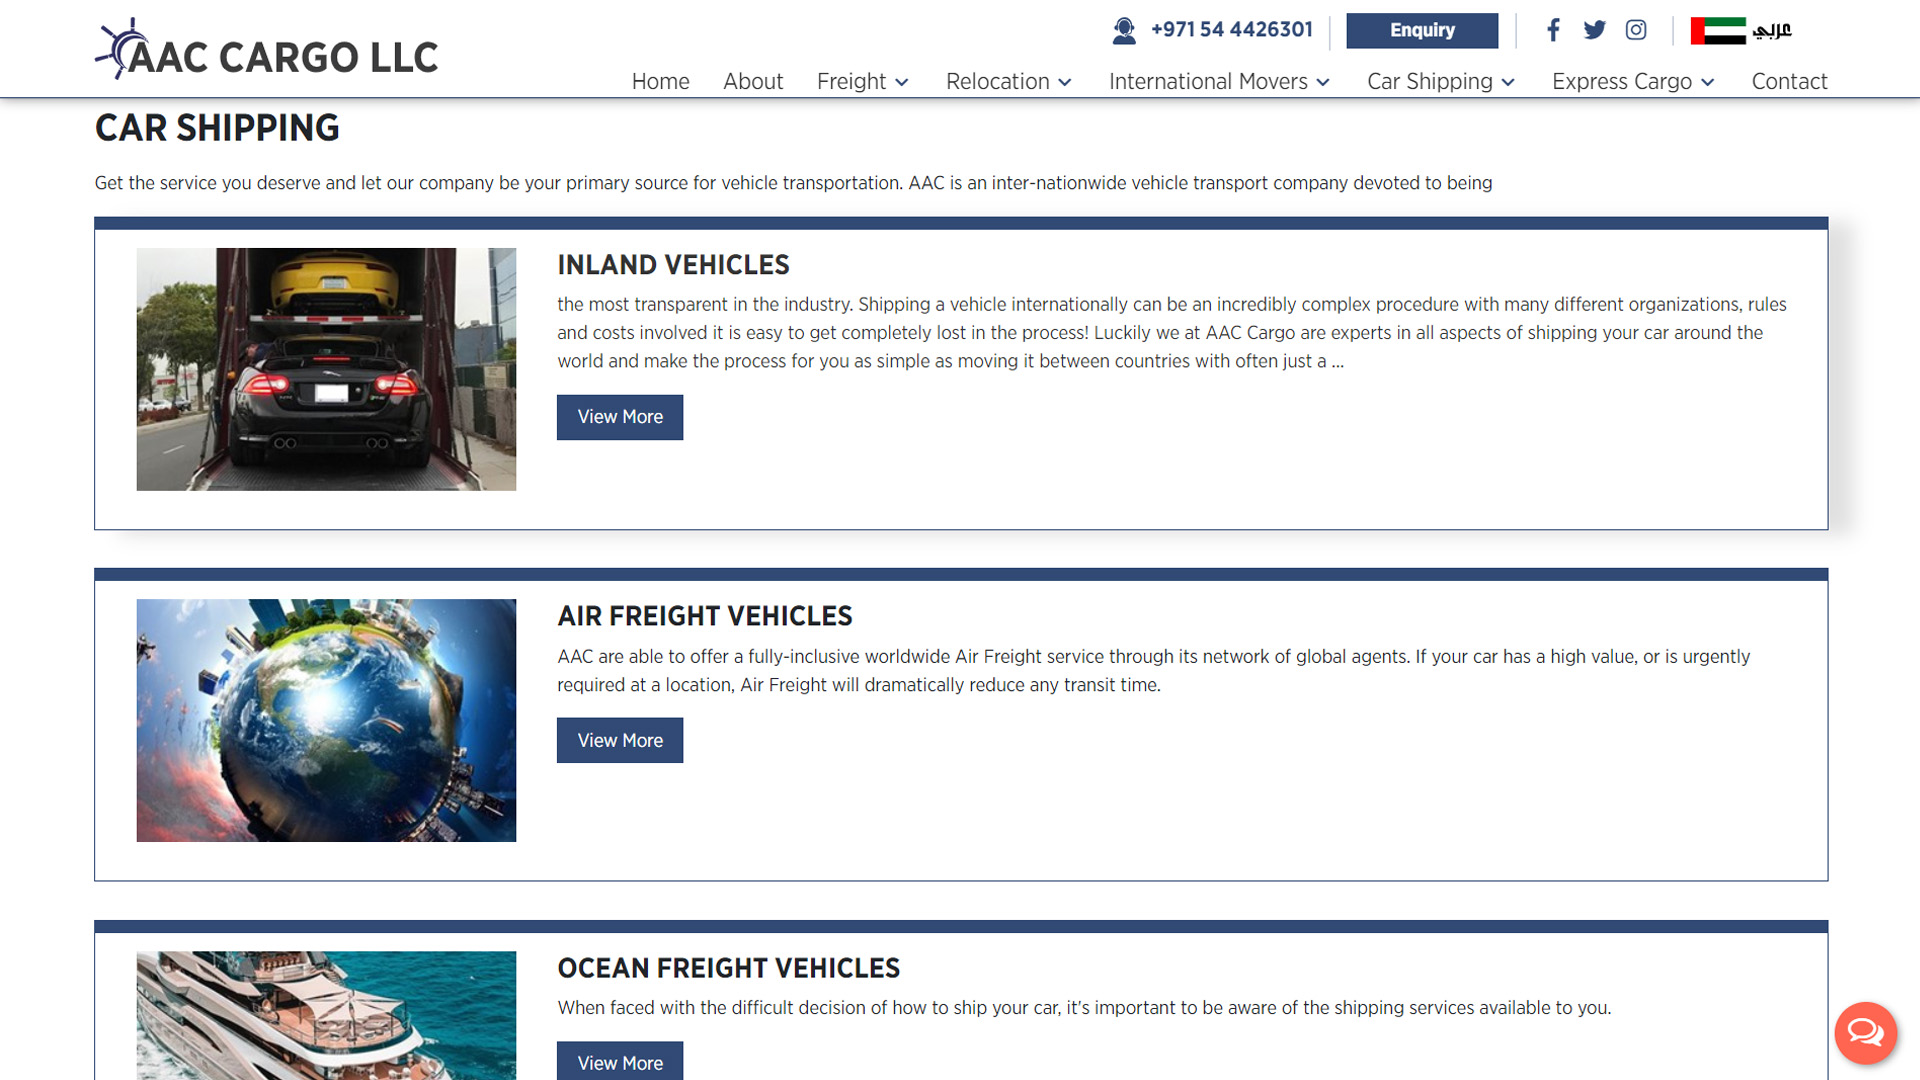Open the orange chat bubble widget
1920x1080 pixels.
(1865, 1033)
